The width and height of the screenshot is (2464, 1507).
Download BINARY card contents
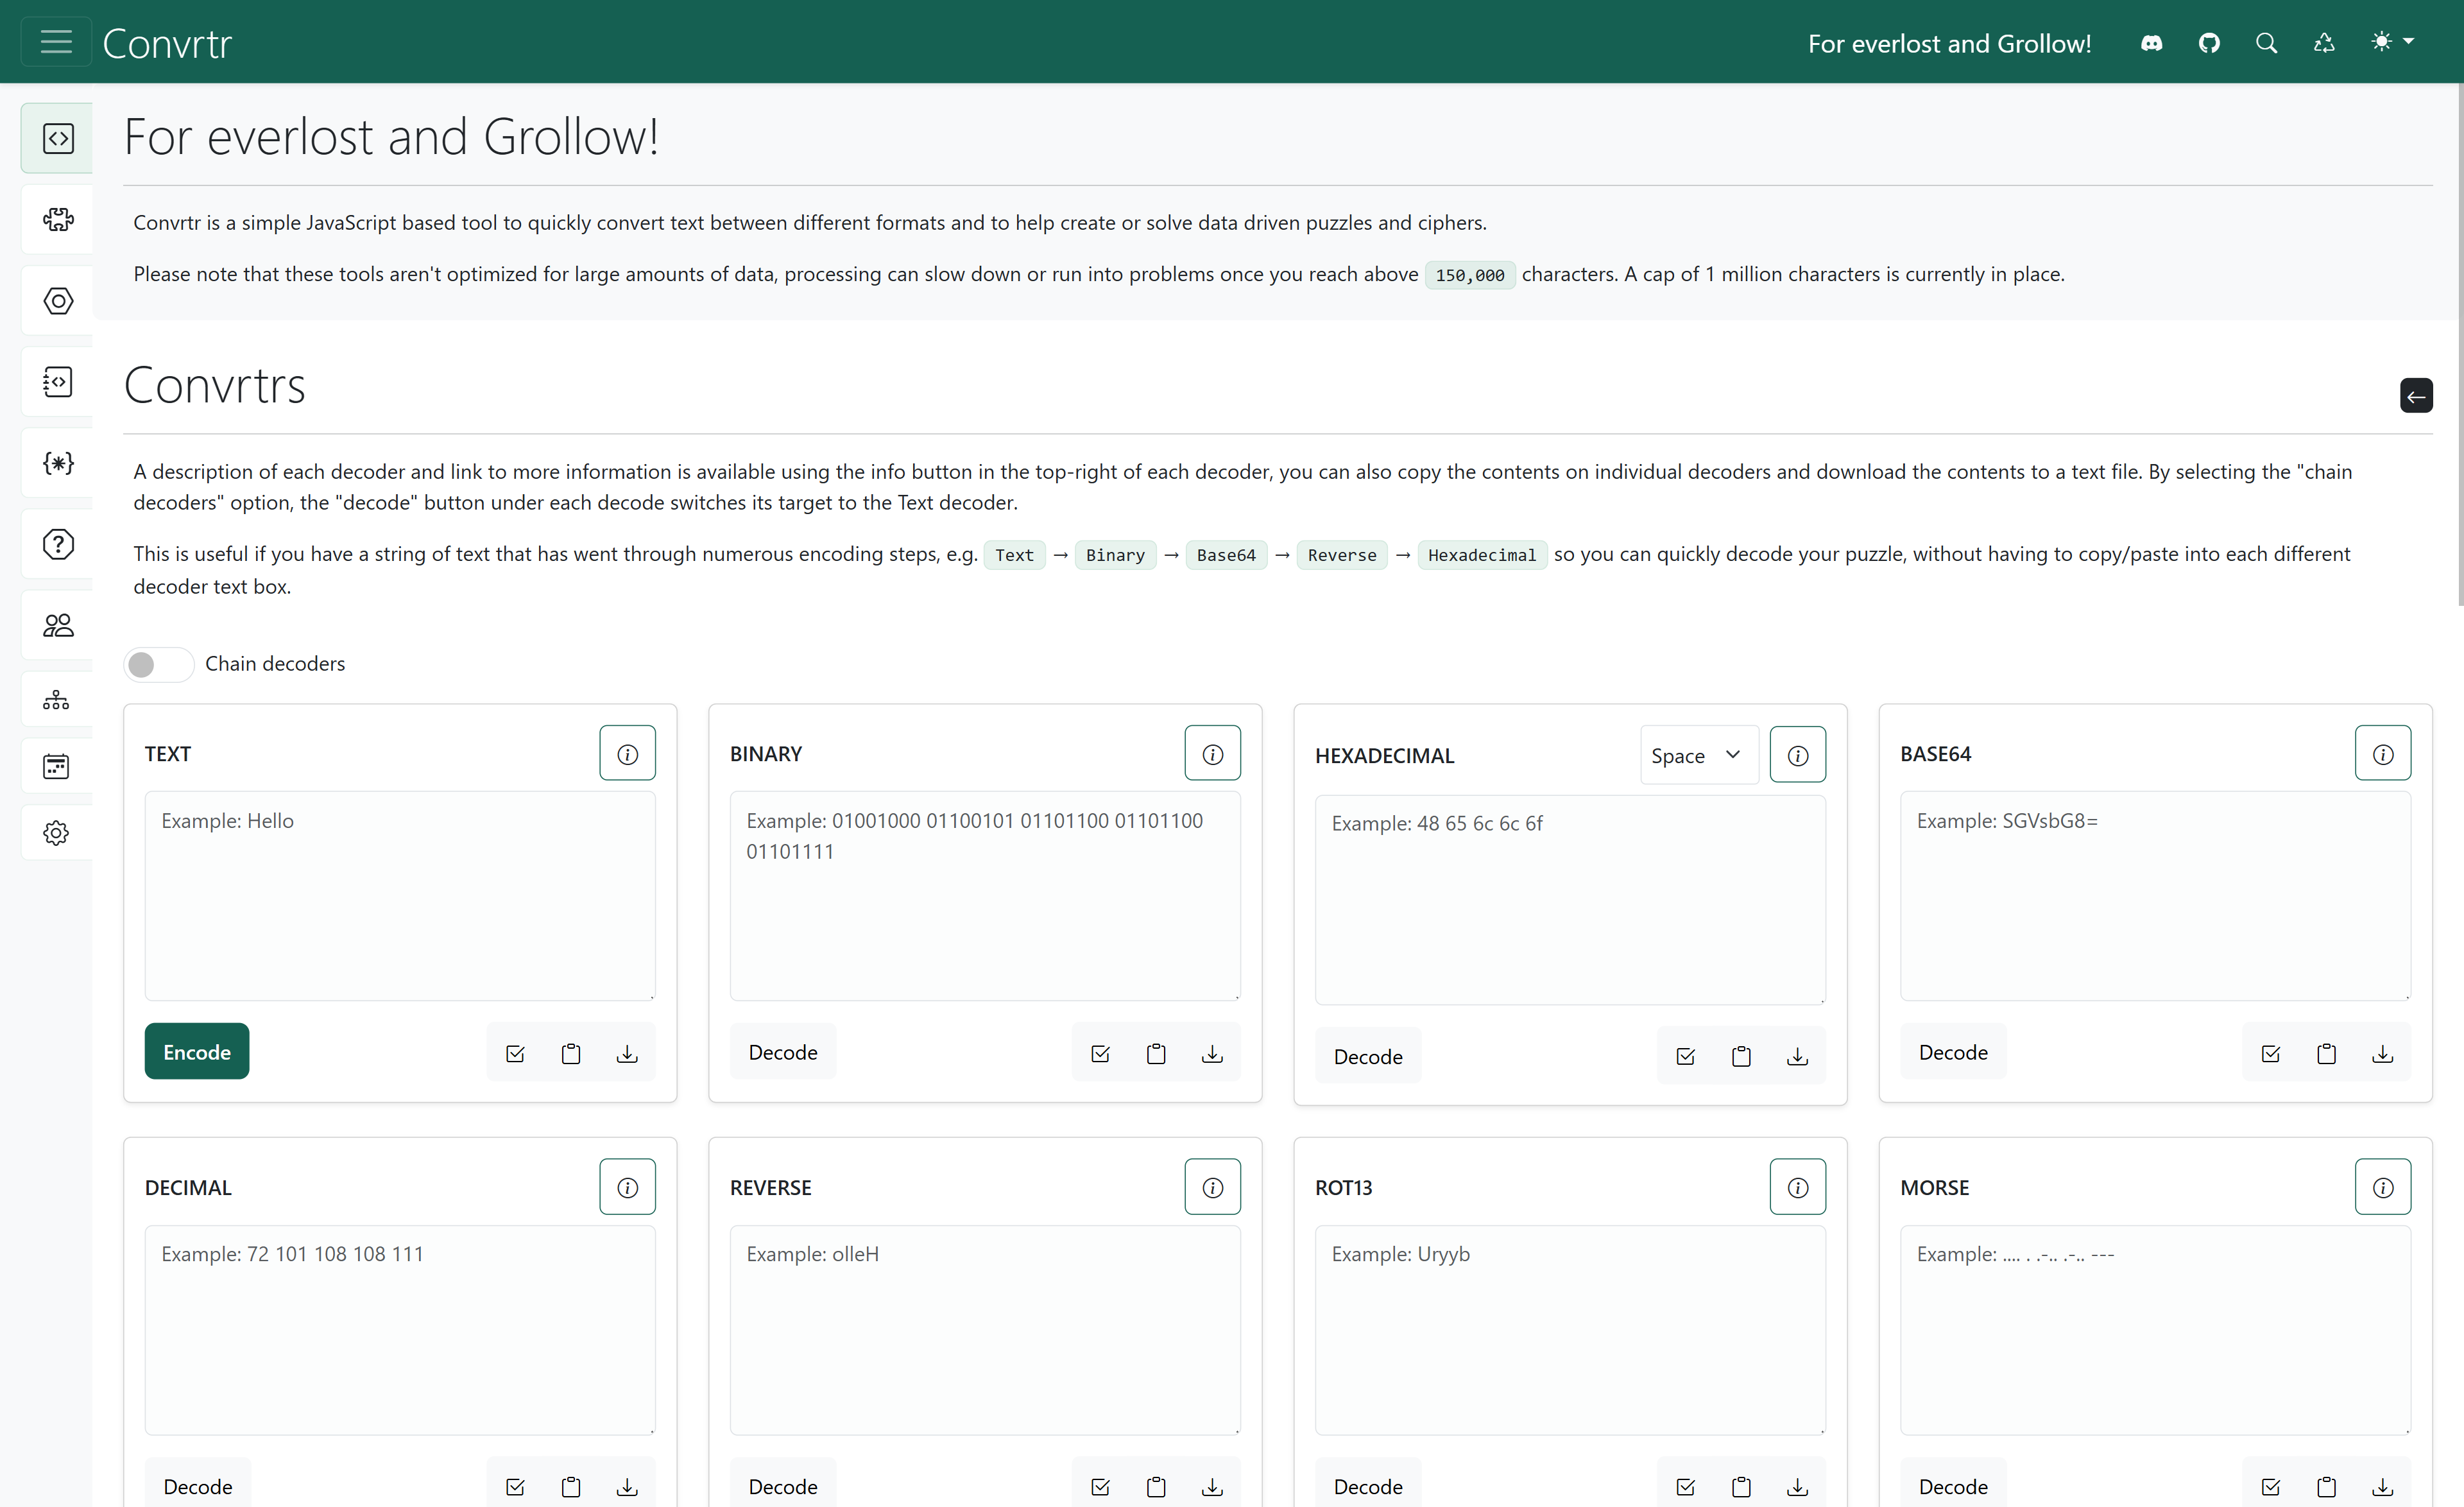(1212, 1053)
